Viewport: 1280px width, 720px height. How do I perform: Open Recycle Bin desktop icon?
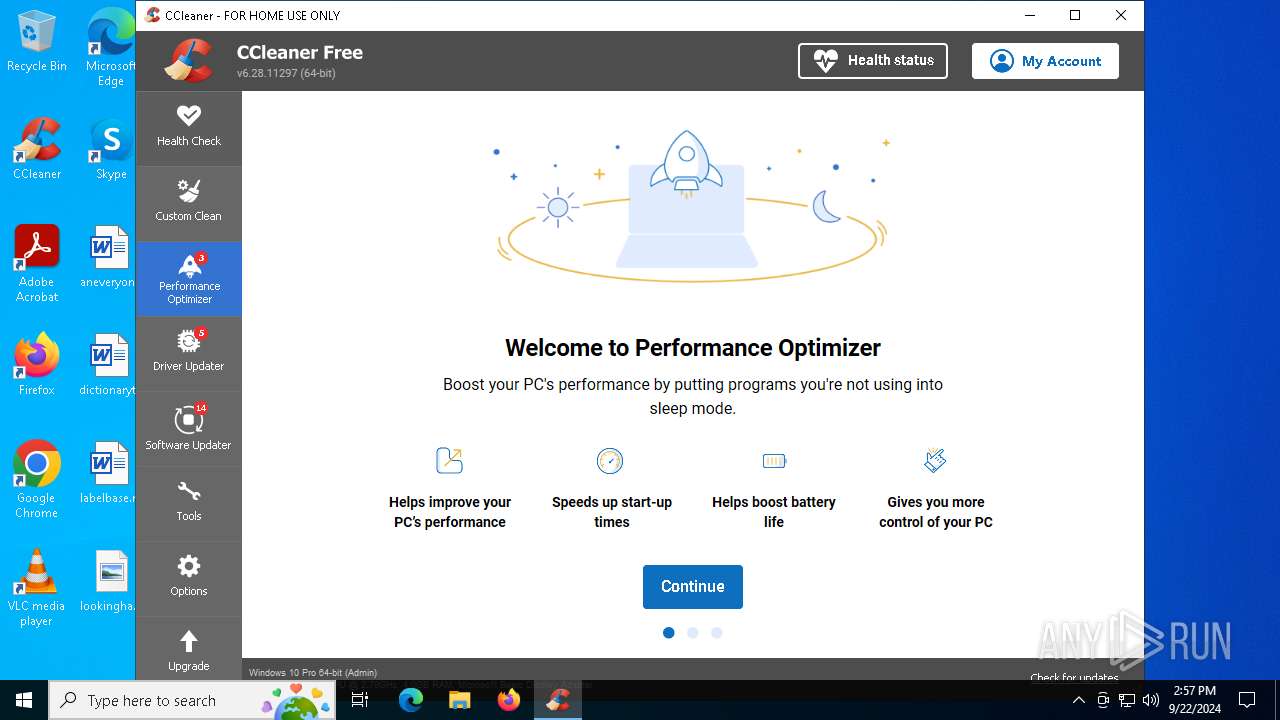[37, 41]
